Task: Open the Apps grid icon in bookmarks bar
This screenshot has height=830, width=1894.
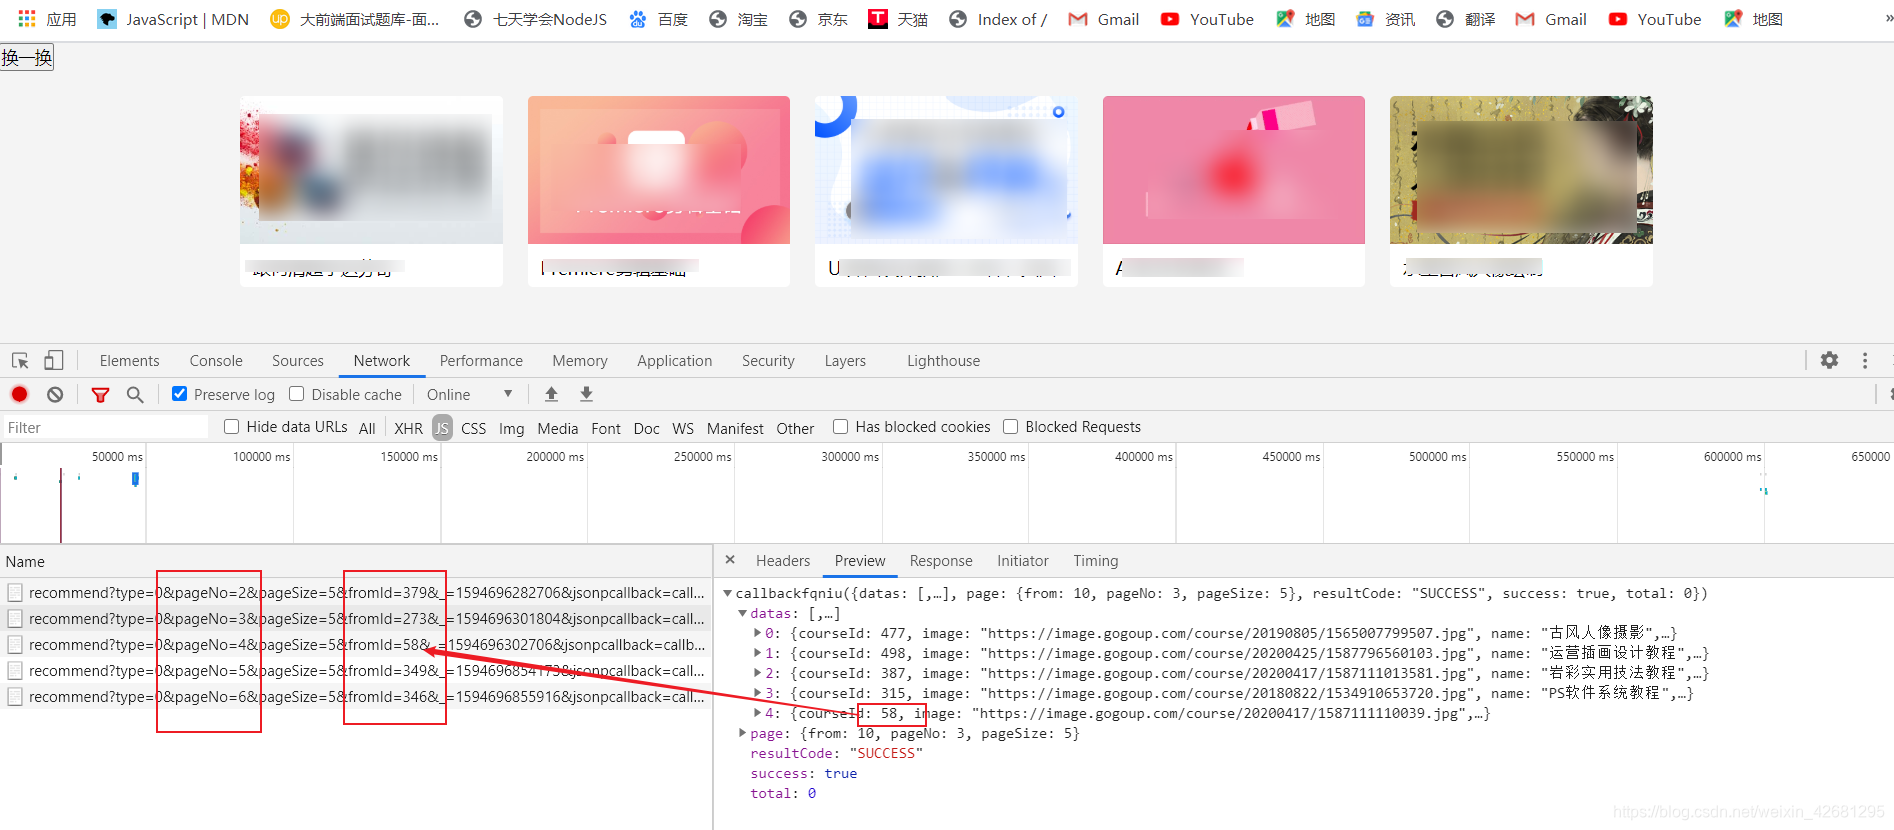Action: pos(27,19)
